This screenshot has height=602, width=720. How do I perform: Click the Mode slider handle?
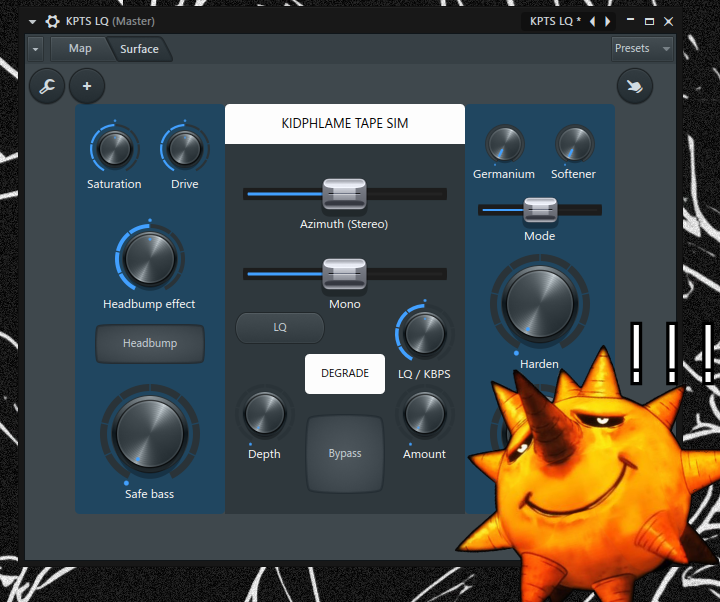(x=540, y=210)
